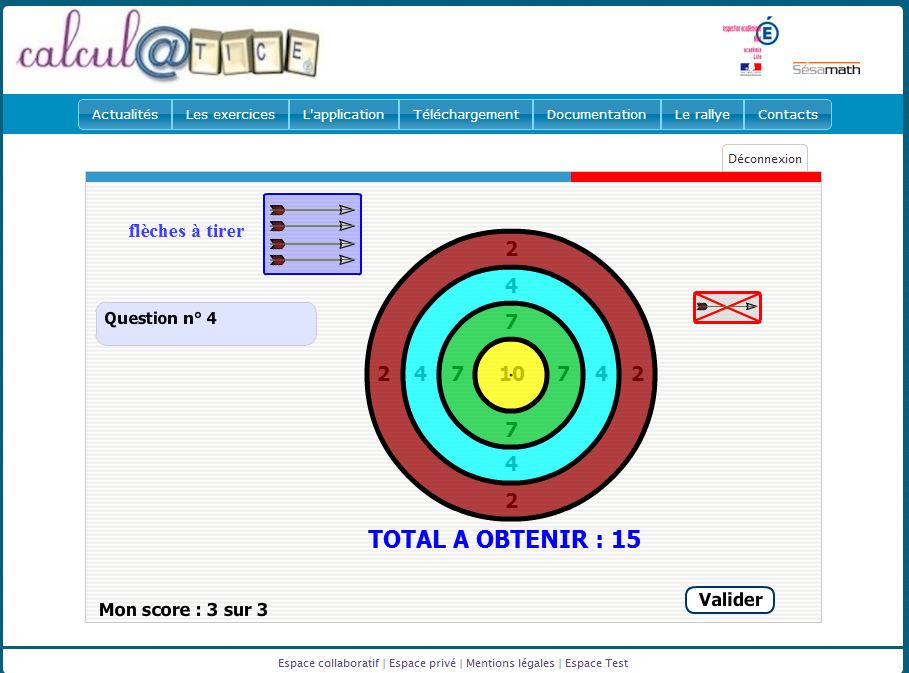Pick the last arrow in the quiver

(312, 260)
